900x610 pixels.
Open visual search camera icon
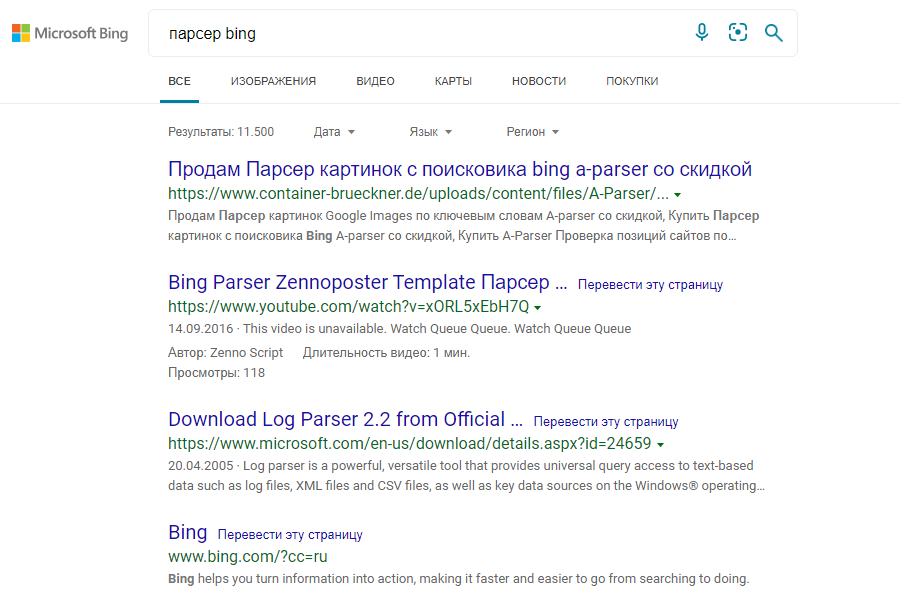tap(738, 33)
